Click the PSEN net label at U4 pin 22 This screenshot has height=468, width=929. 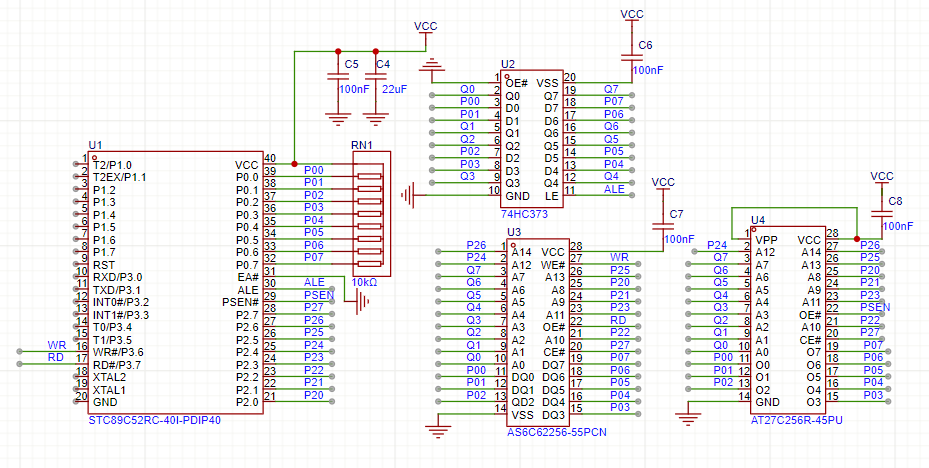tap(875, 307)
